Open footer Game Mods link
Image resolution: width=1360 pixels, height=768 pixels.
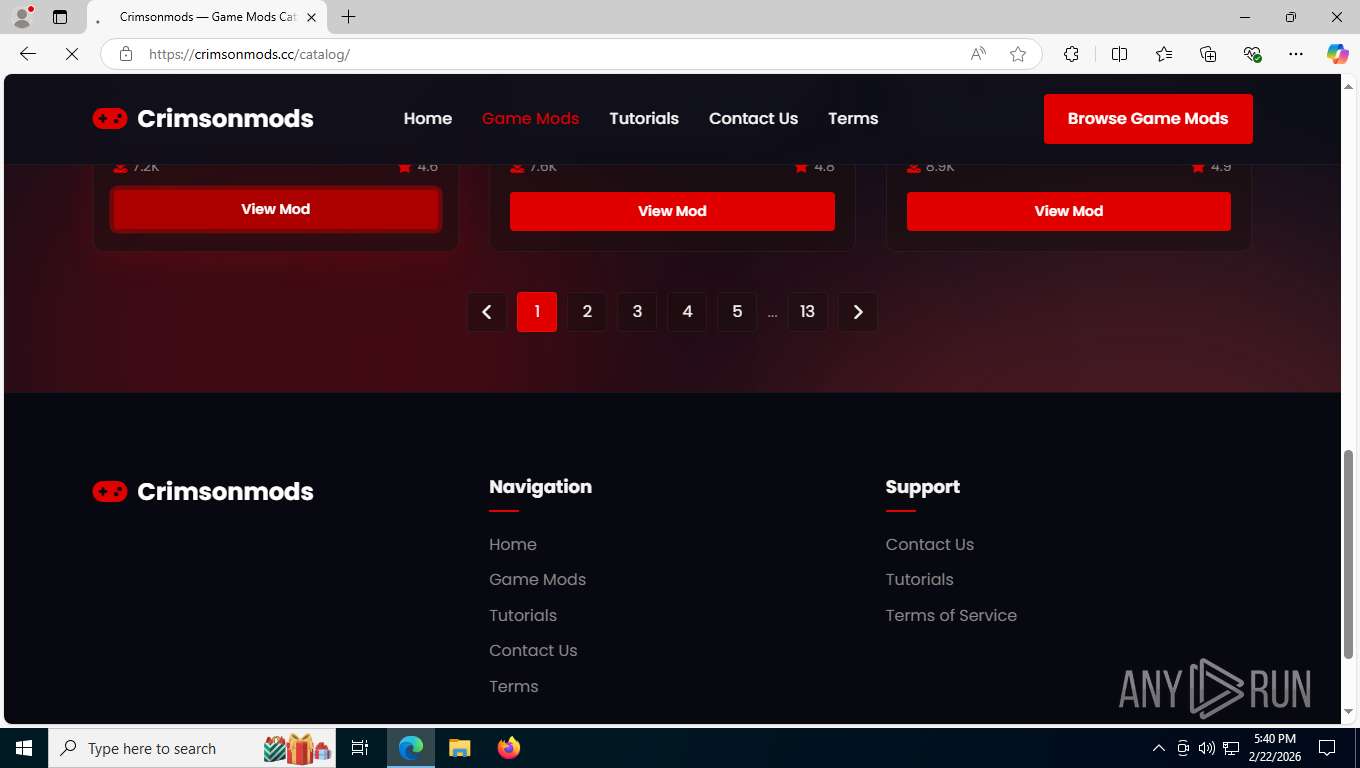point(537,579)
